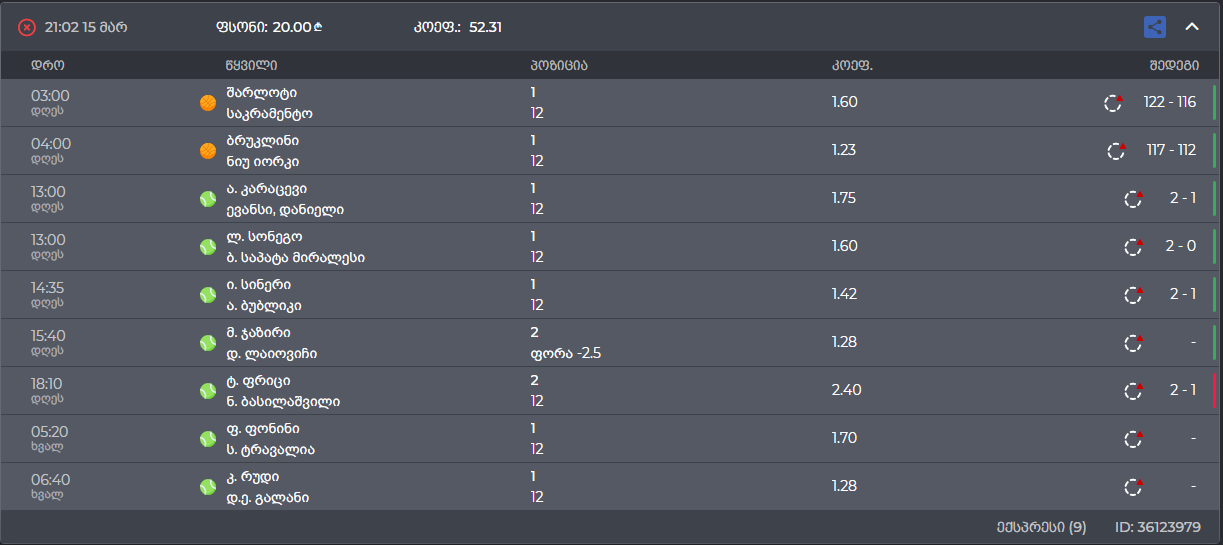Click the blue share icon

click(x=1155, y=27)
